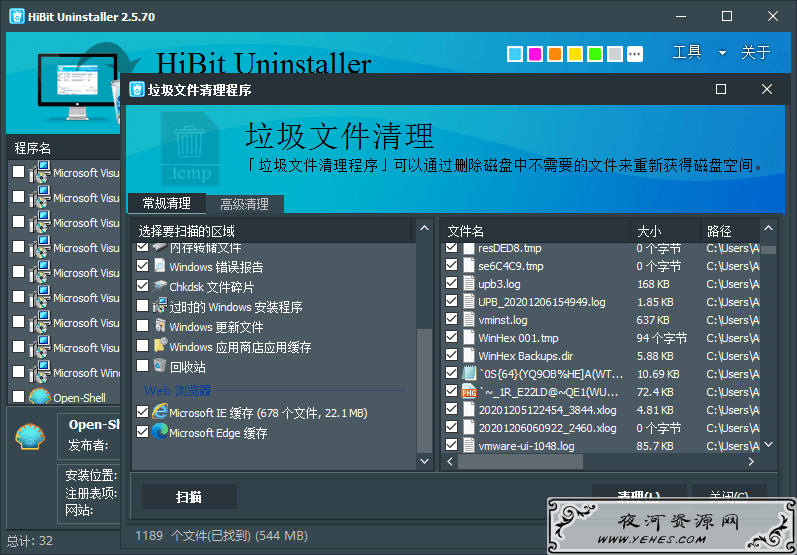Click the upb3.log file icon
797x555 pixels.
(469, 284)
